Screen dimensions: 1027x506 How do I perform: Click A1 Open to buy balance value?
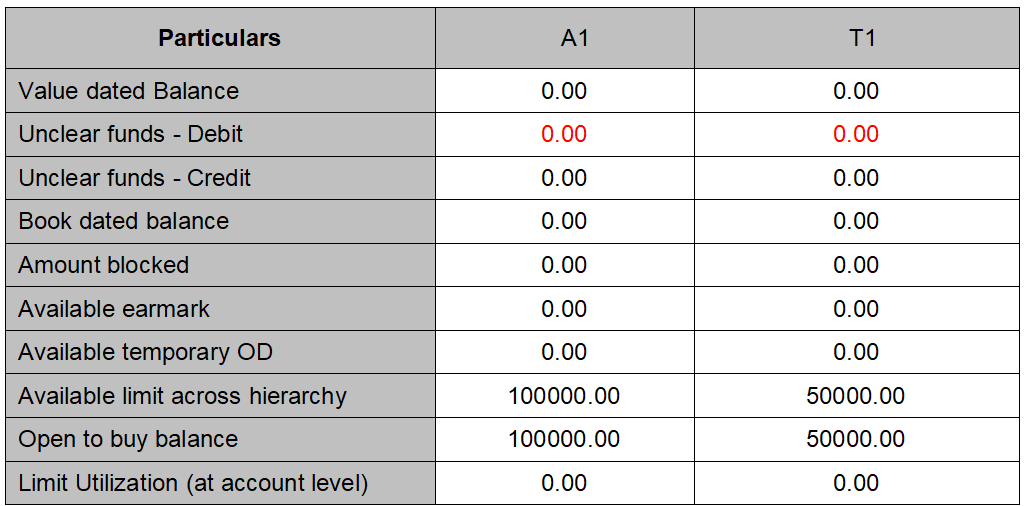coord(564,439)
